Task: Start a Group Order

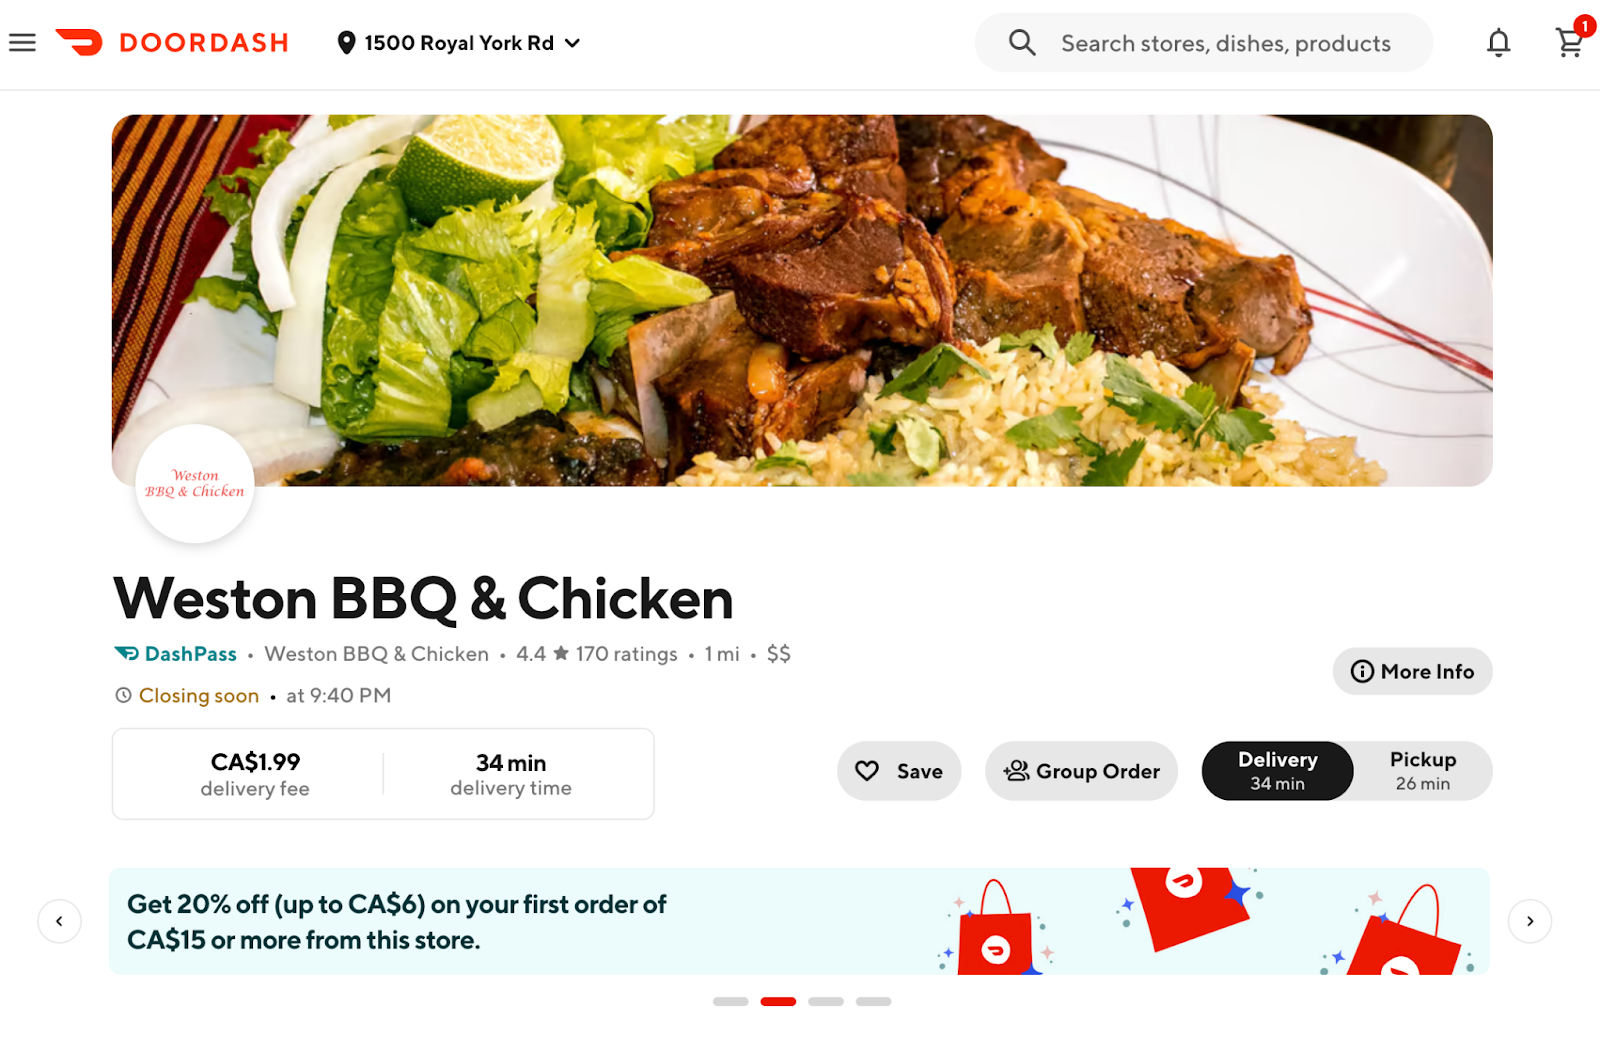Action: point(1081,771)
